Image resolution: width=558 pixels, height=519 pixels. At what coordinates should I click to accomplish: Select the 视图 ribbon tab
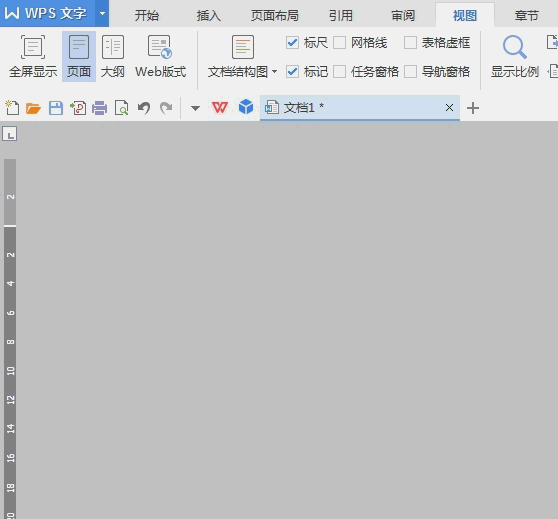coord(465,15)
